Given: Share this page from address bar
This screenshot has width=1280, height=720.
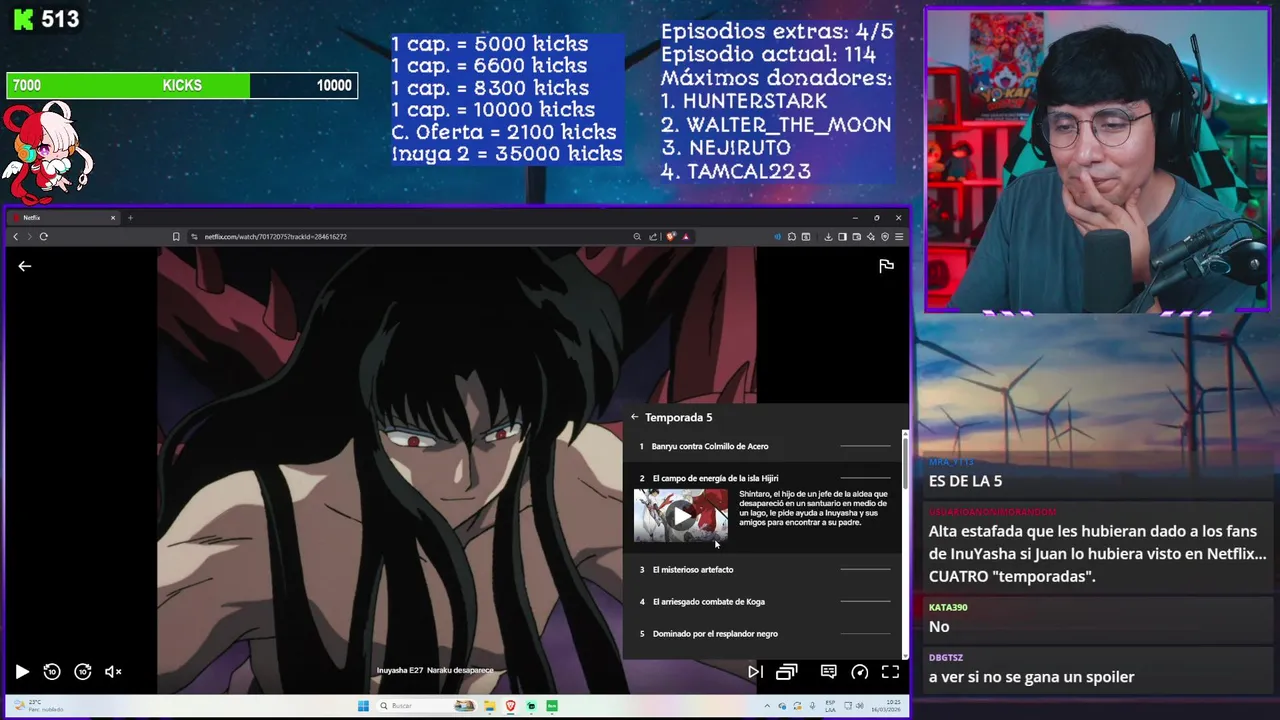Looking at the screenshot, I should click(653, 237).
